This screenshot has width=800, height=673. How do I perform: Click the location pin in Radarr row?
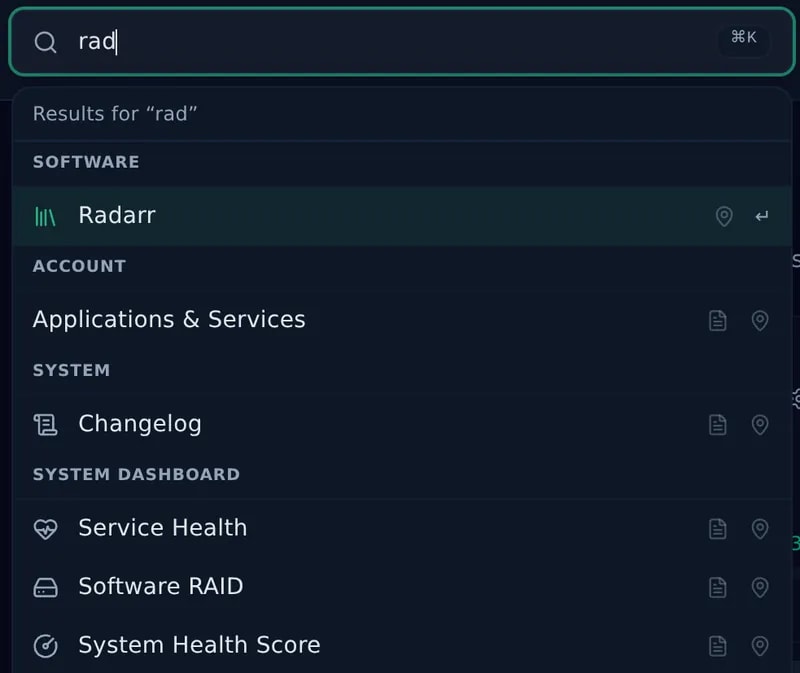coord(724,216)
